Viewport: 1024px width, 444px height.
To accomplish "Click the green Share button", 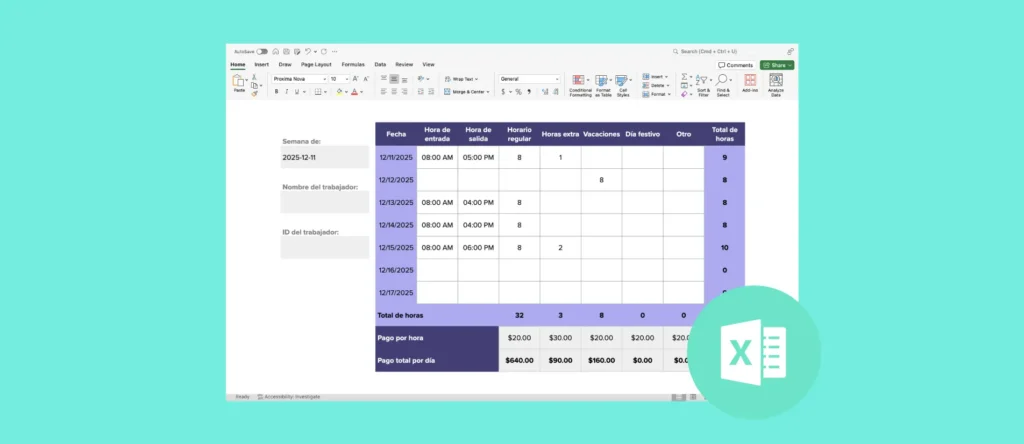I will point(777,65).
